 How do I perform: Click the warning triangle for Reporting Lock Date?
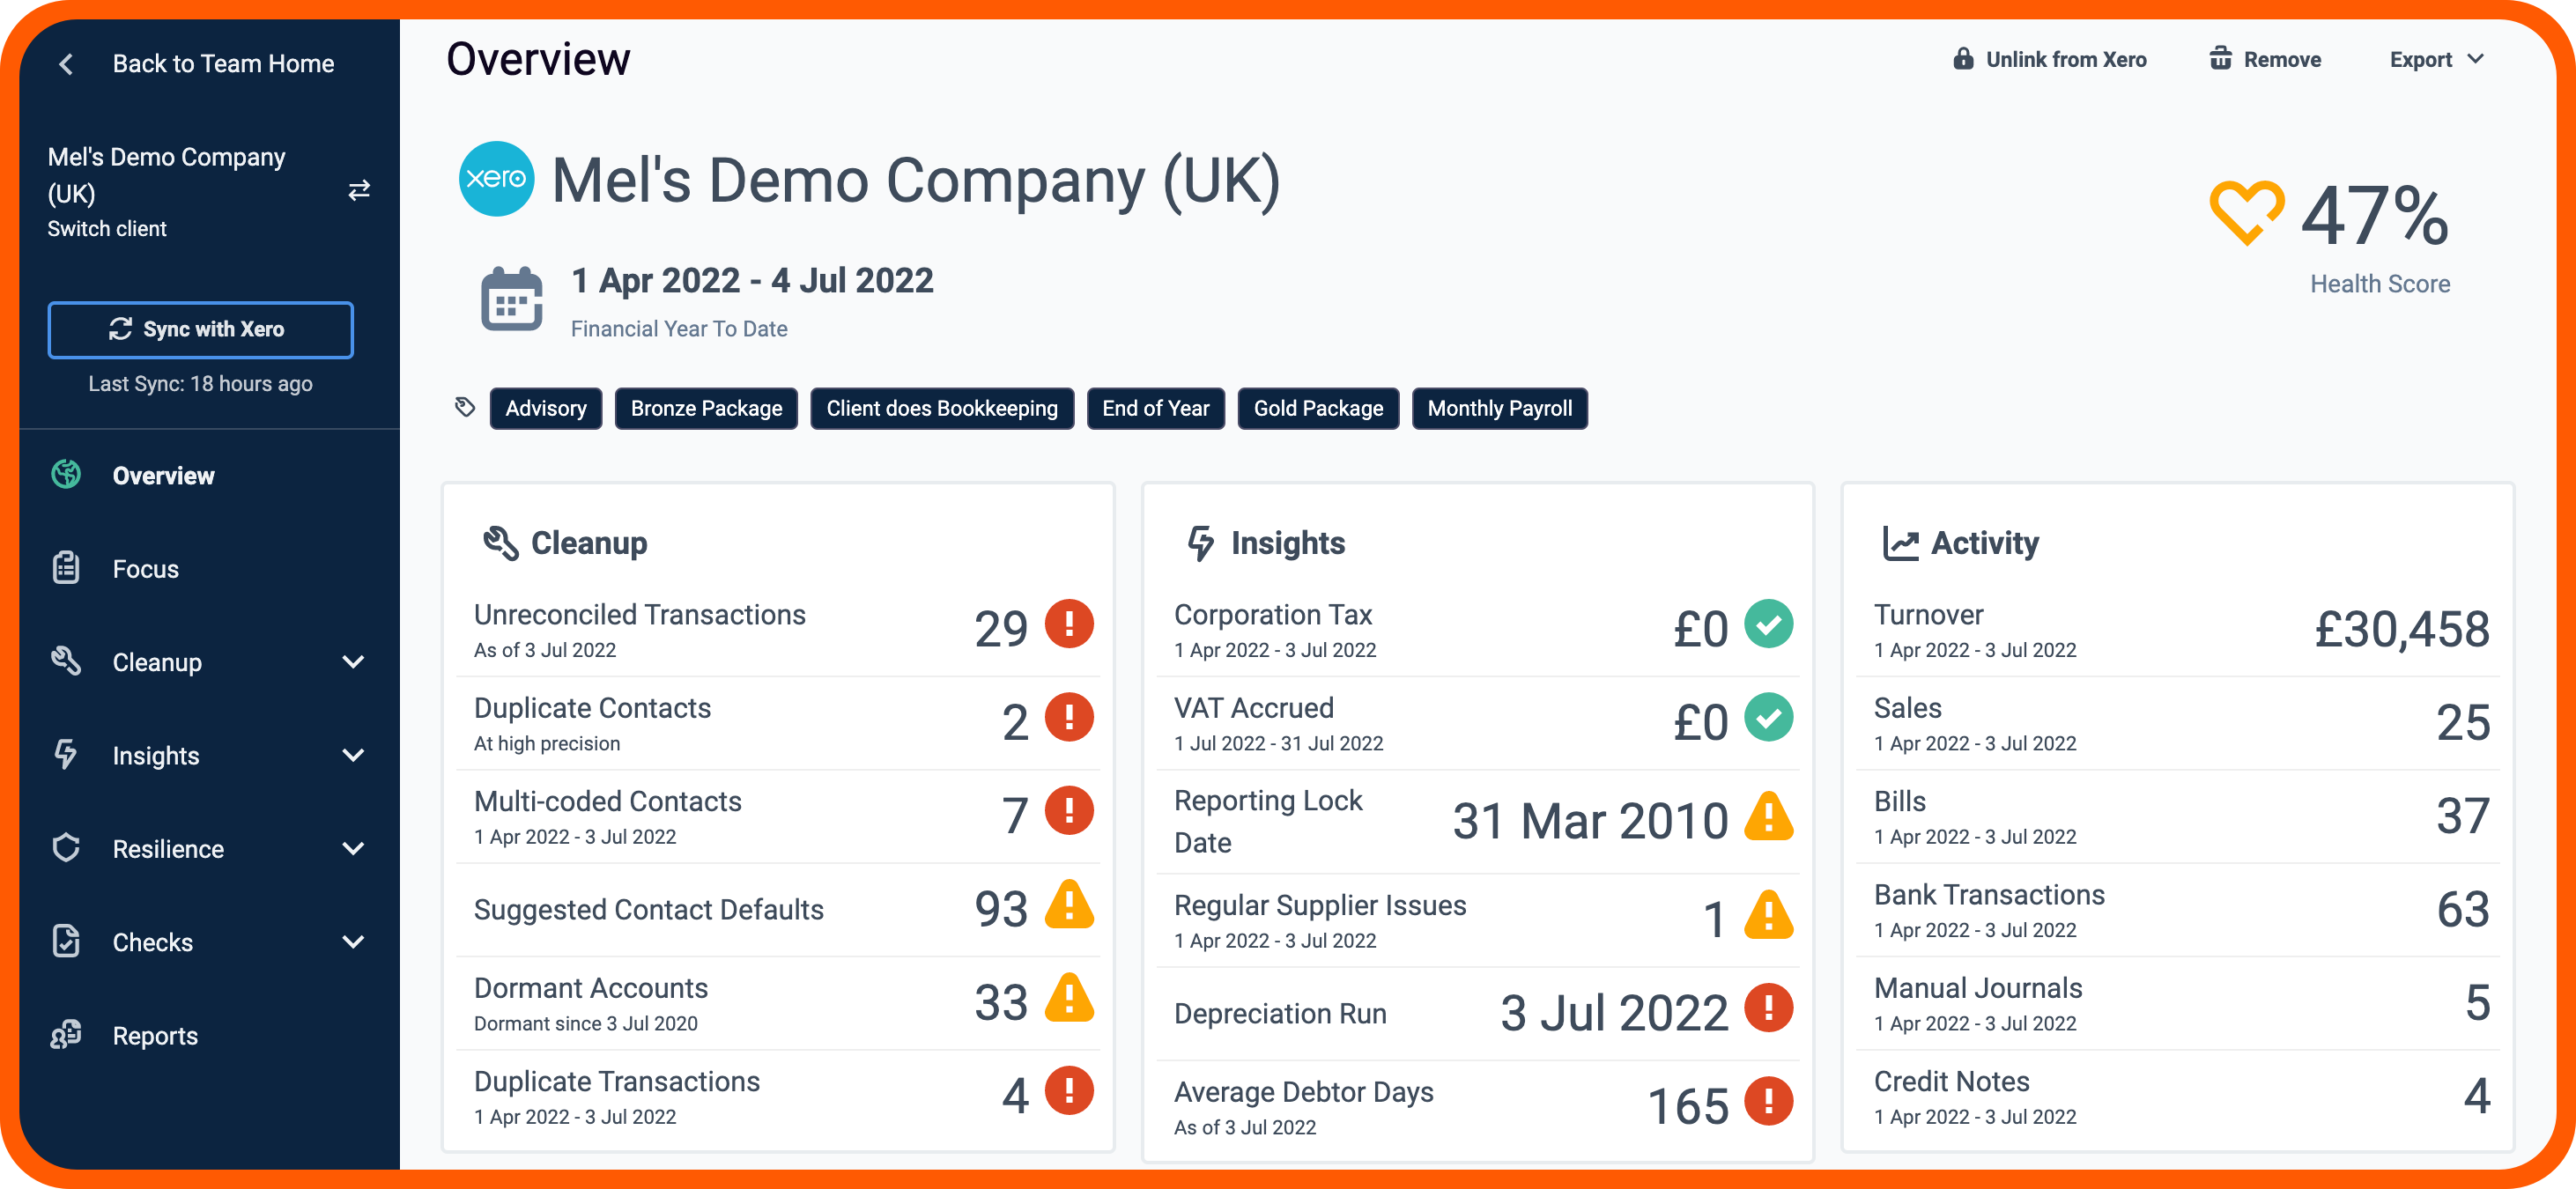[1768, 816]
